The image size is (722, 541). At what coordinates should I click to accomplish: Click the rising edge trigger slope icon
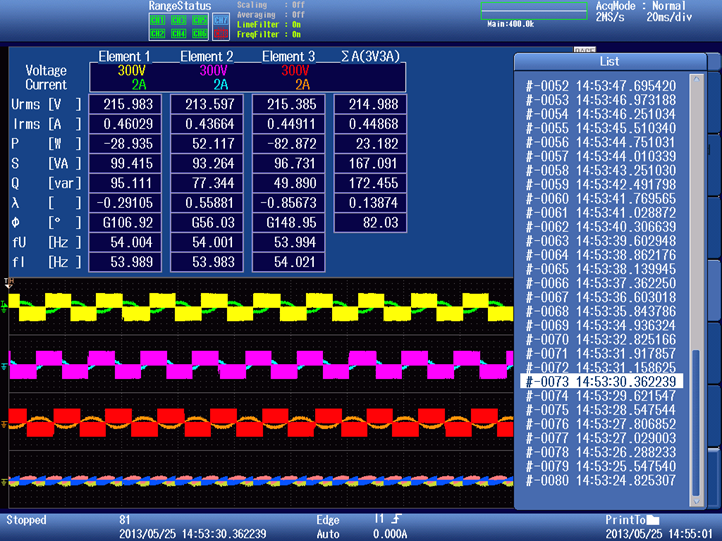point(396,519)
